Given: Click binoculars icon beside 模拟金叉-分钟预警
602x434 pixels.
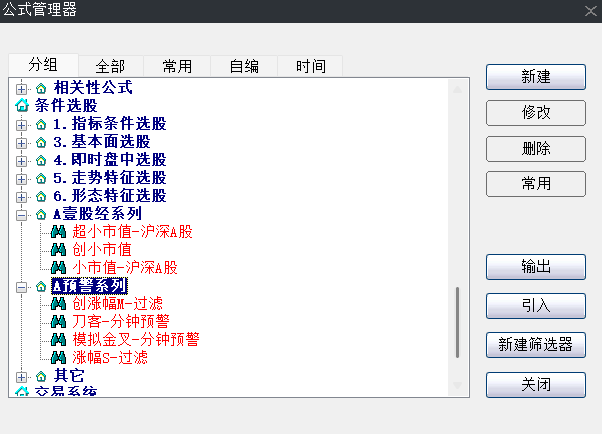Looking at the screenshot, I should point(59,340).
